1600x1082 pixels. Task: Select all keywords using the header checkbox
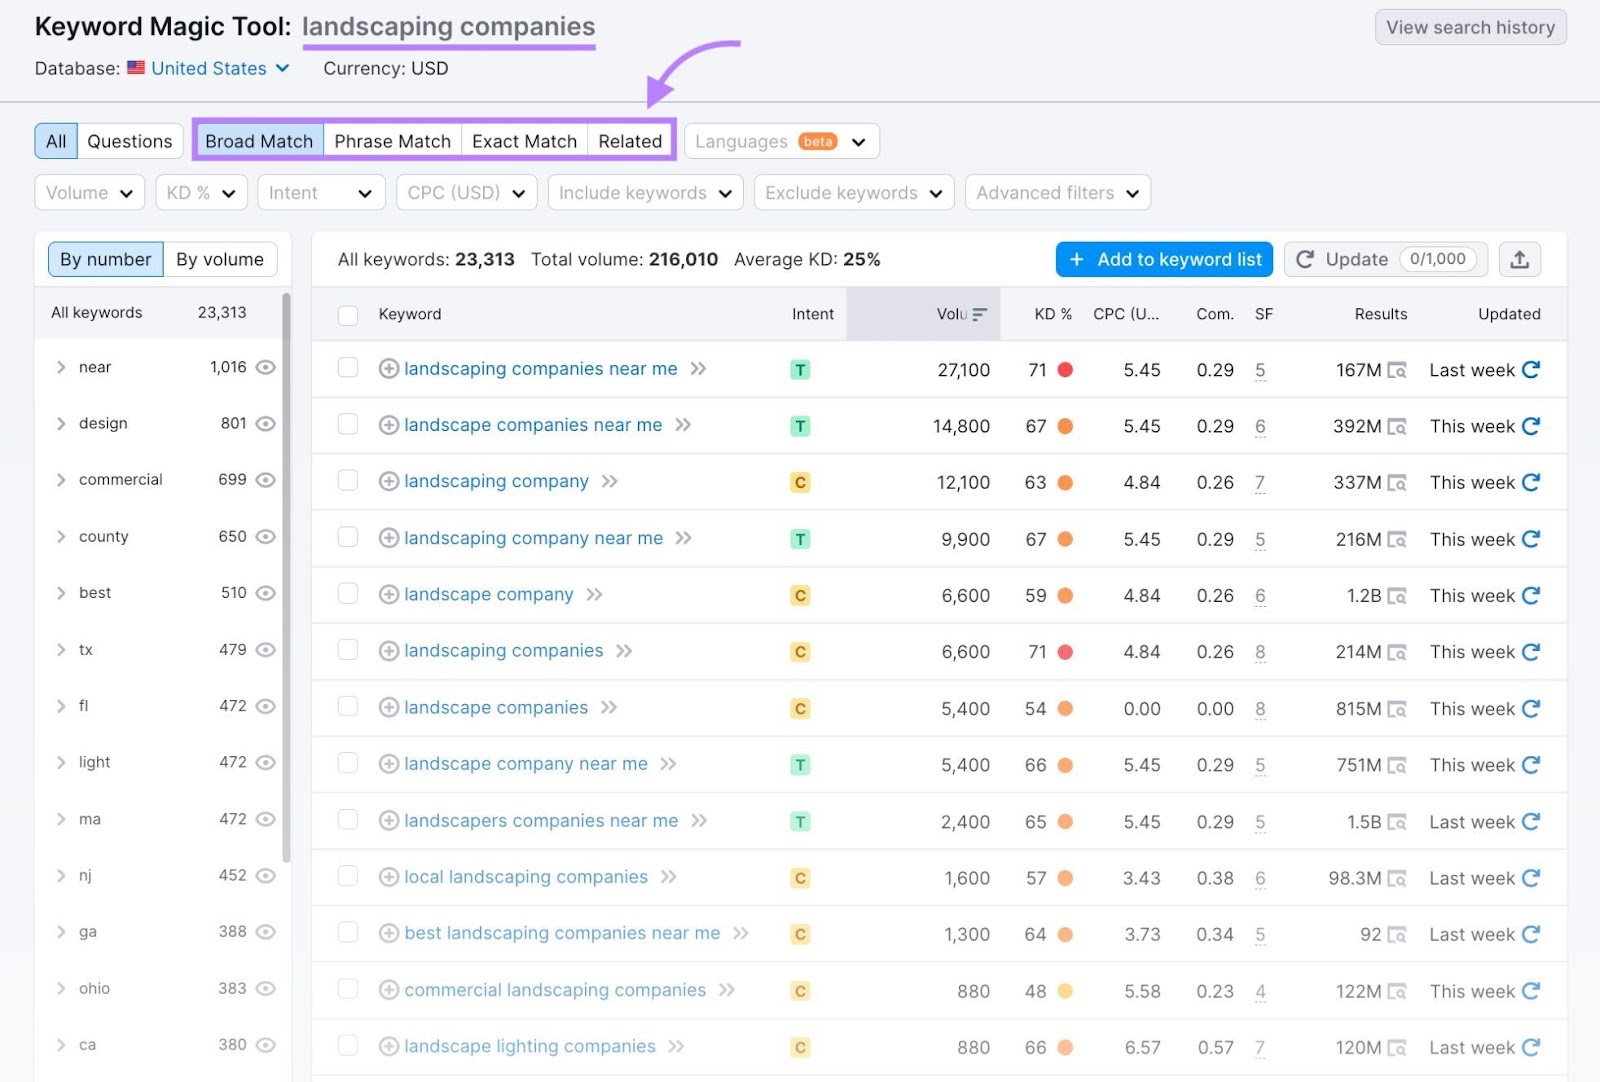click(347, 314)
